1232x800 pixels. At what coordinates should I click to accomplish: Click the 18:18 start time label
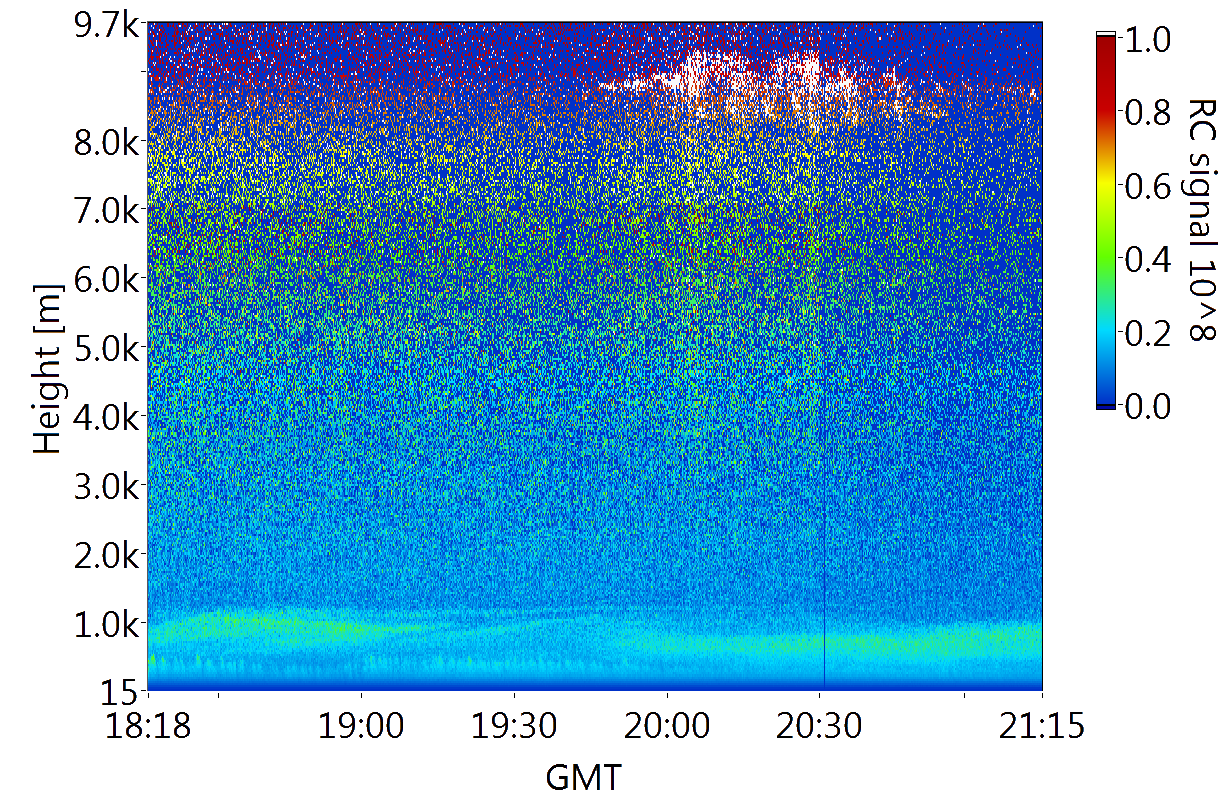148,725
